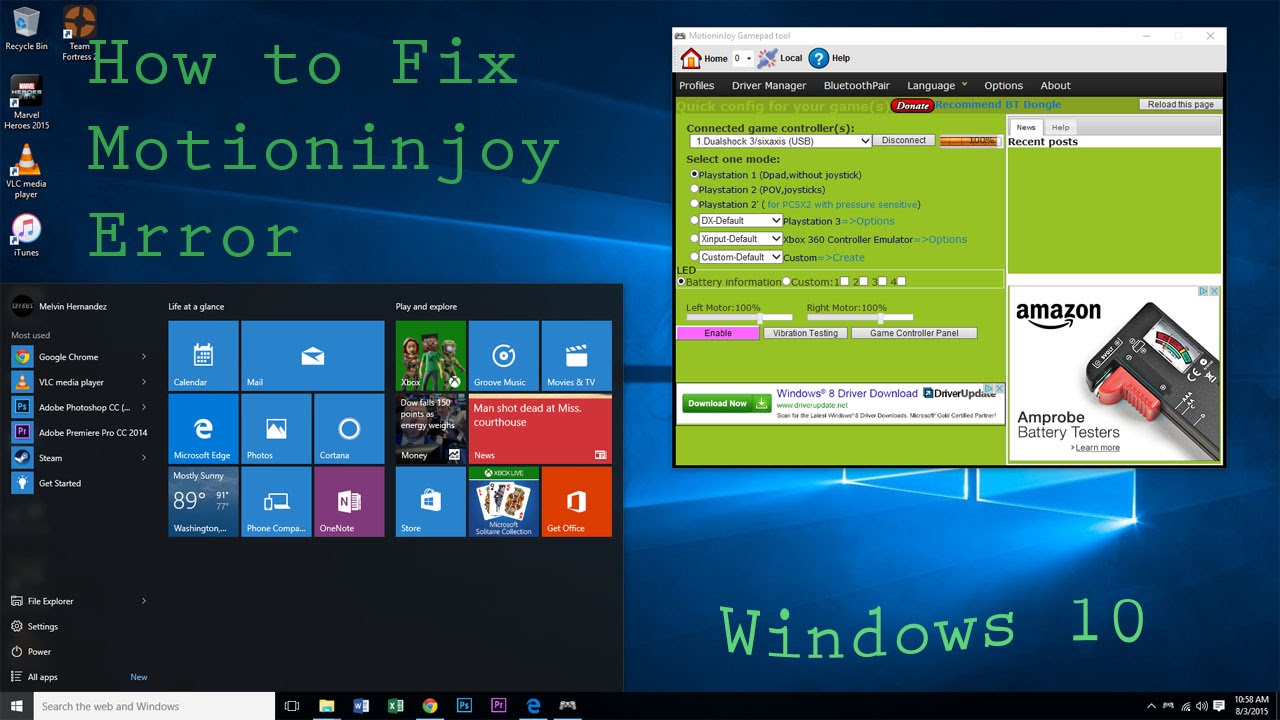Screen dimensions: 1280x720
Task: Open the Options menu item
Action: tap(1003, 85)
